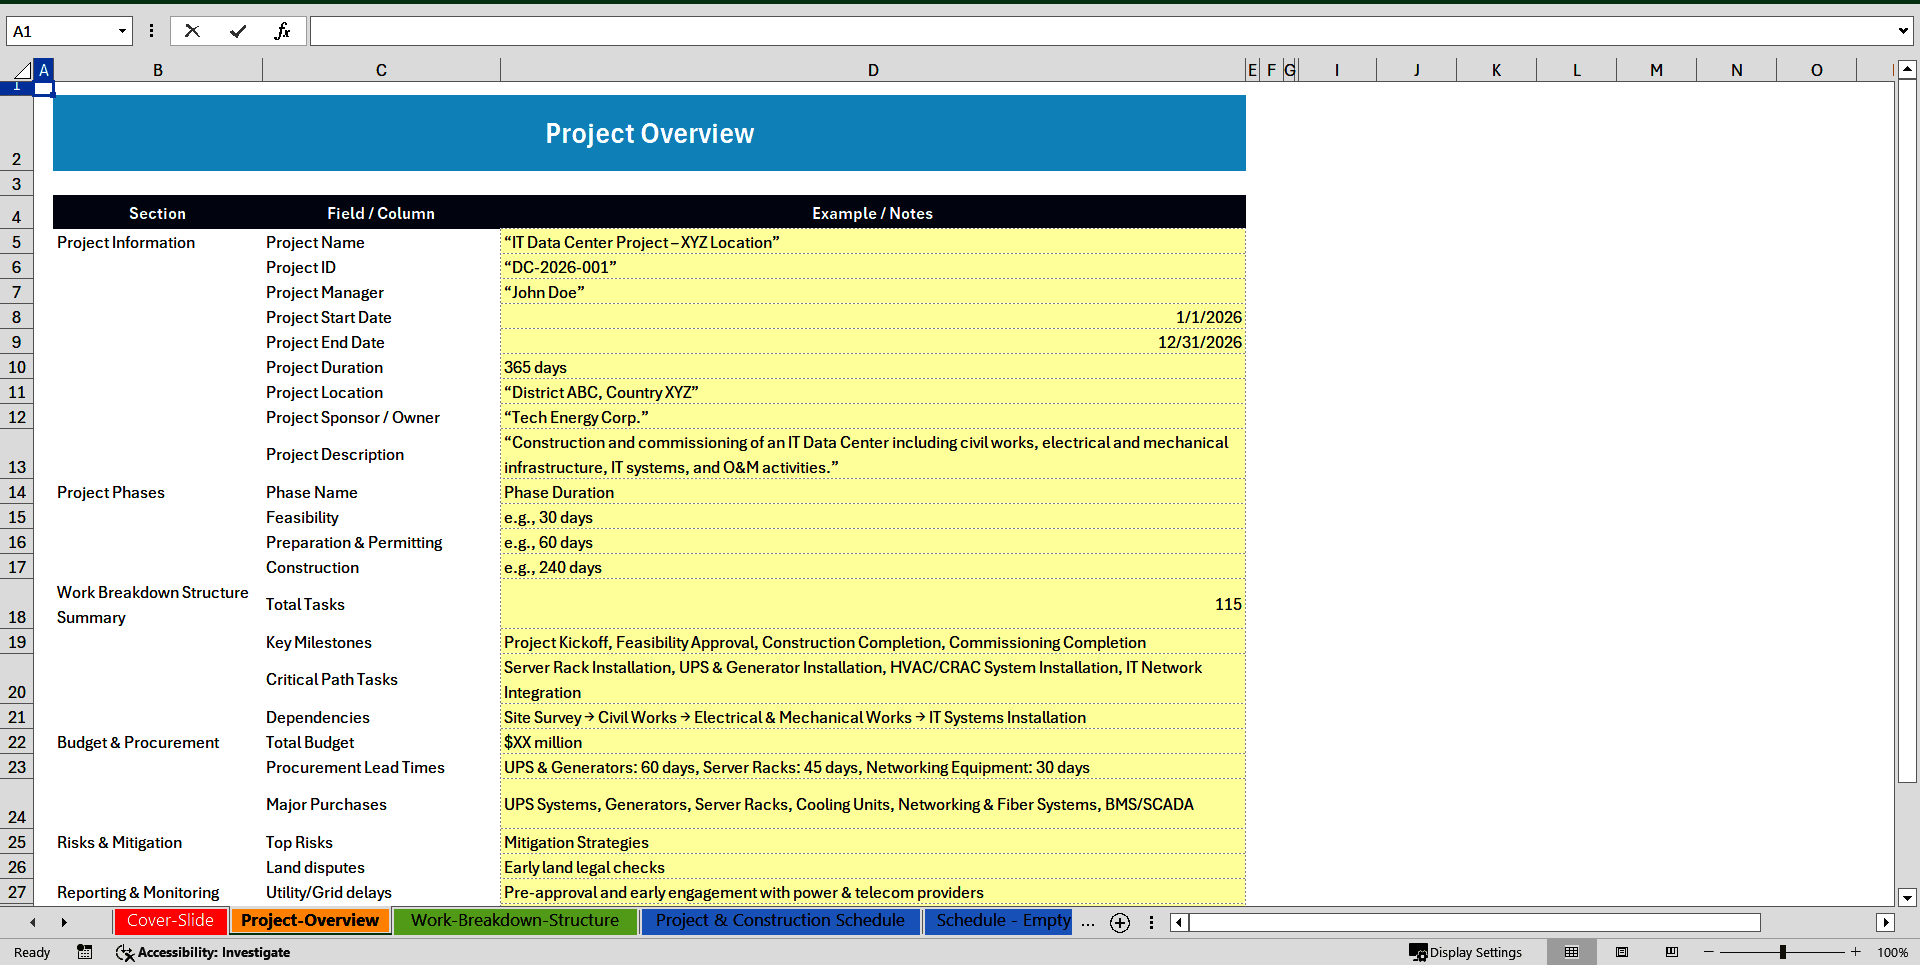Screen dimensions: 1920x966
Task: Open the Schedule - Empty sheet
Action: click(999, 921)
